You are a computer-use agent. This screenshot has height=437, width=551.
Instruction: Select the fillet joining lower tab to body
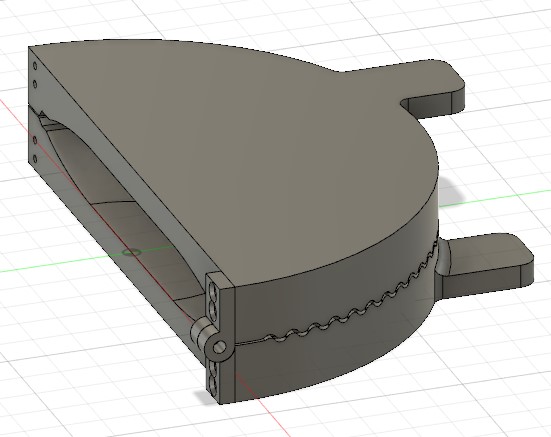[x=442, y=260]
